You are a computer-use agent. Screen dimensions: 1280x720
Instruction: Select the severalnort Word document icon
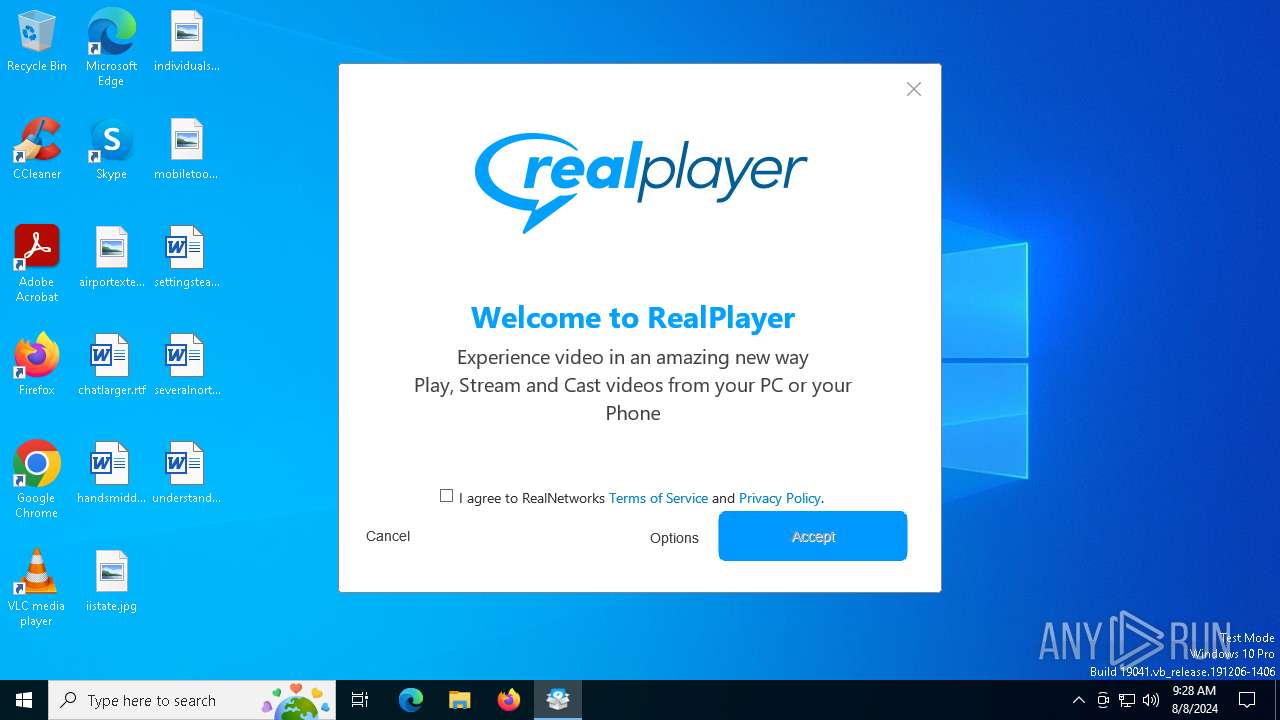coord(186,366)
